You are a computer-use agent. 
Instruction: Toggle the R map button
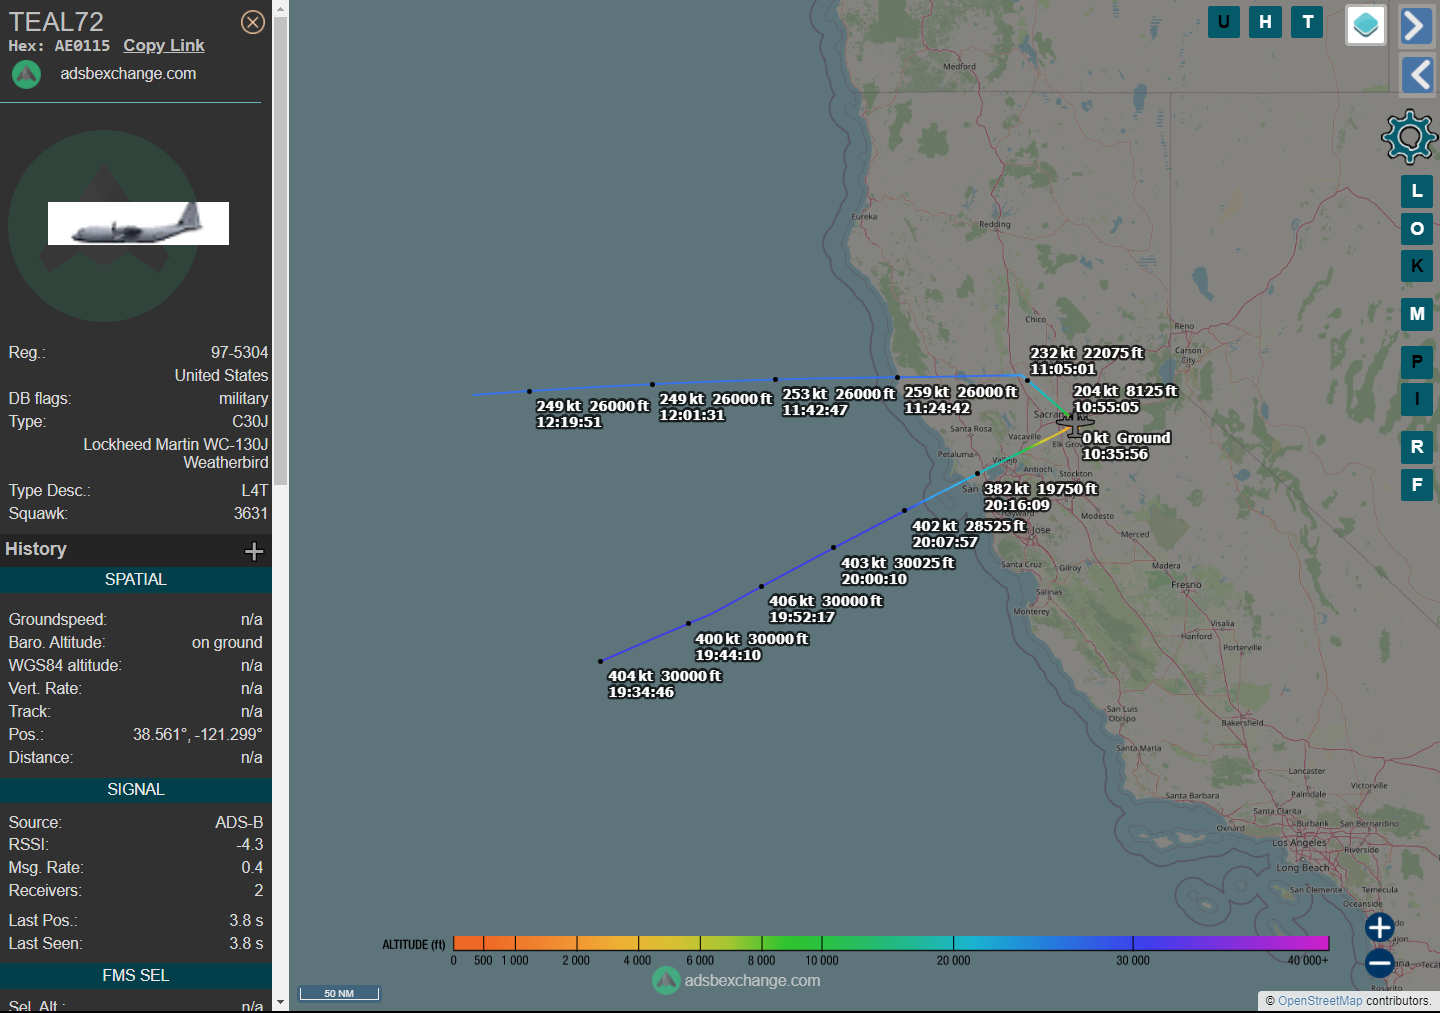(1417, 447)
